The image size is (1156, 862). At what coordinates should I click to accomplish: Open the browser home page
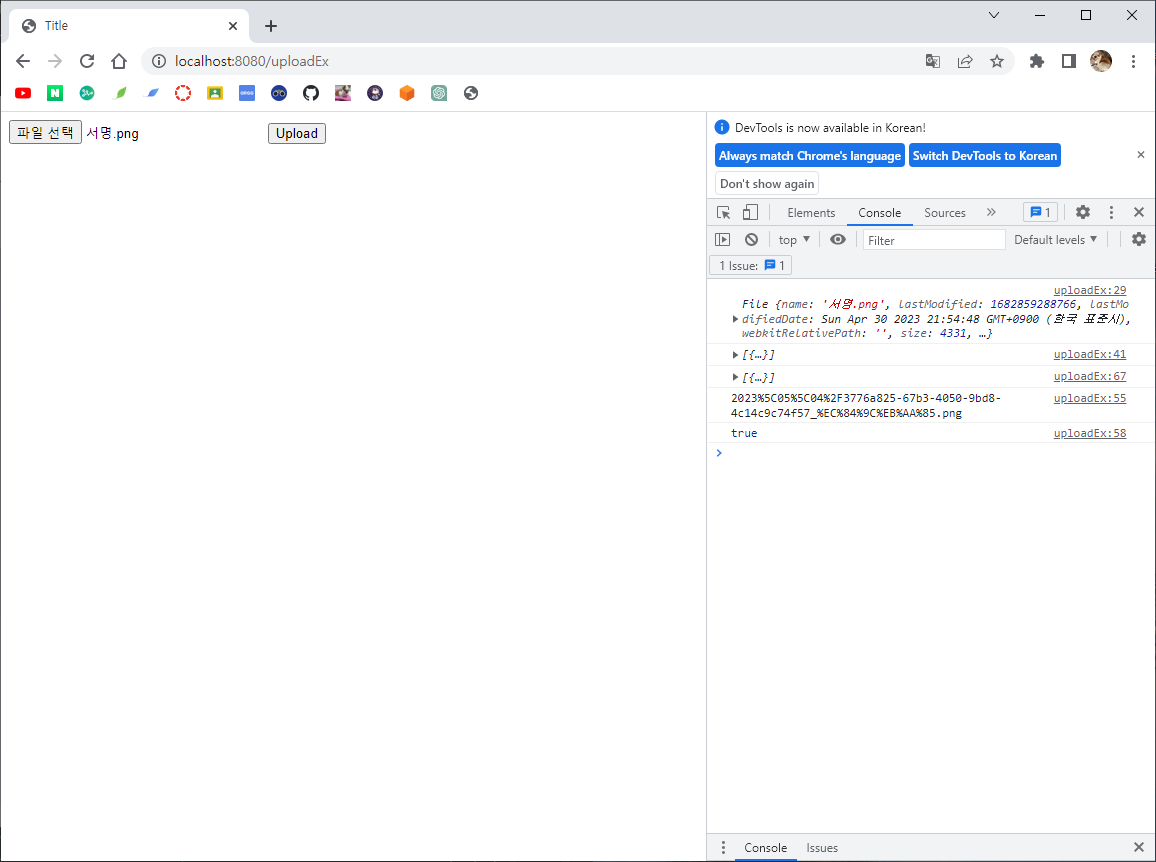pos(119,61)
